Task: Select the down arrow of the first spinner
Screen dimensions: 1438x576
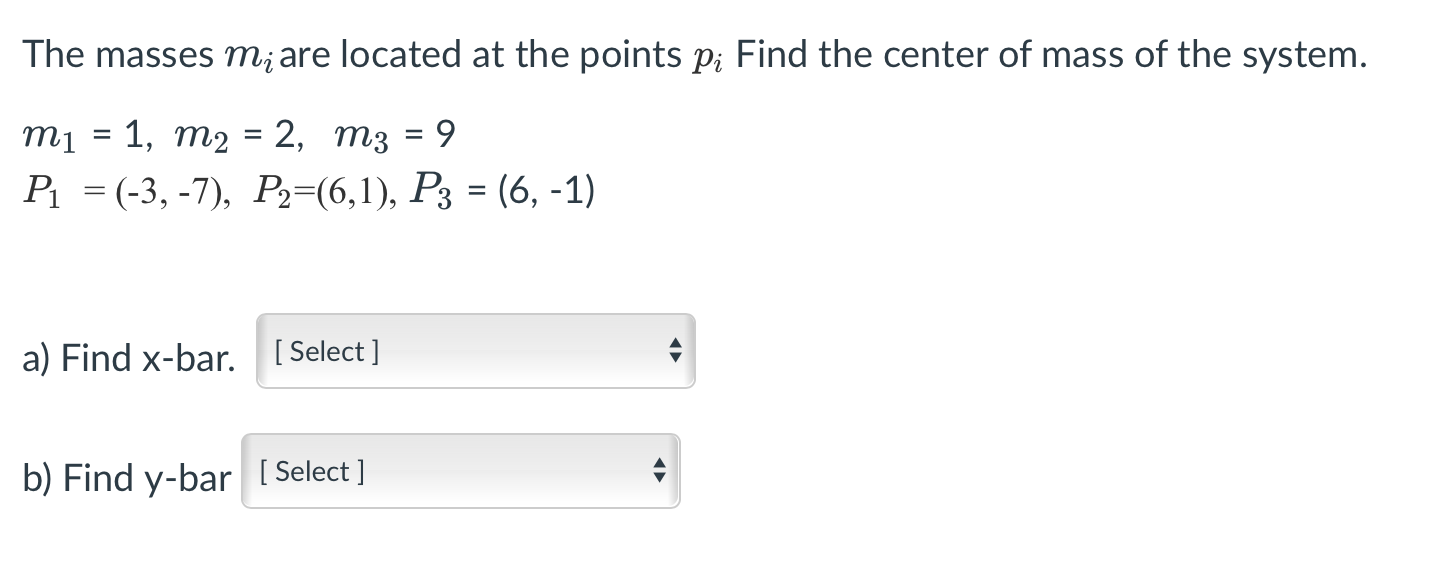Action: pos(676,358)
